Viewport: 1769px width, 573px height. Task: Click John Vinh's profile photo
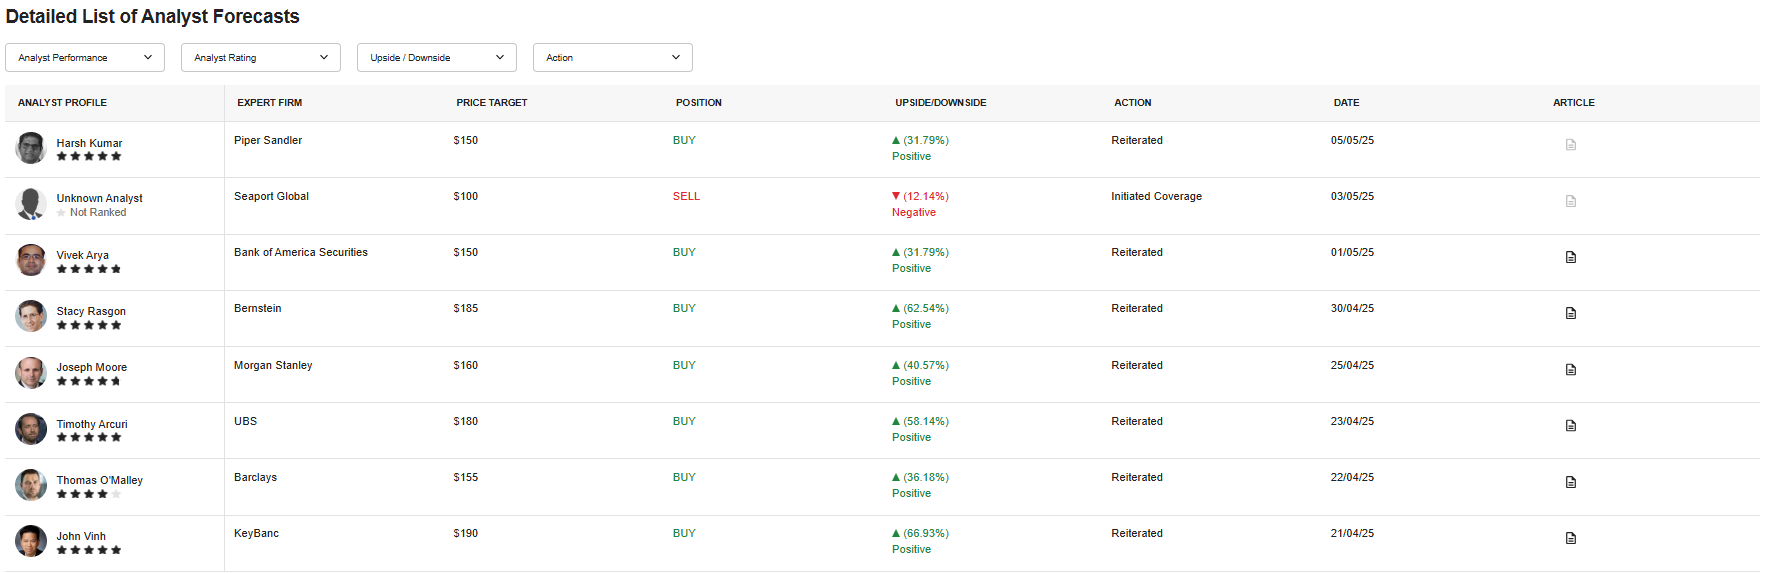(x=31, y=541)
